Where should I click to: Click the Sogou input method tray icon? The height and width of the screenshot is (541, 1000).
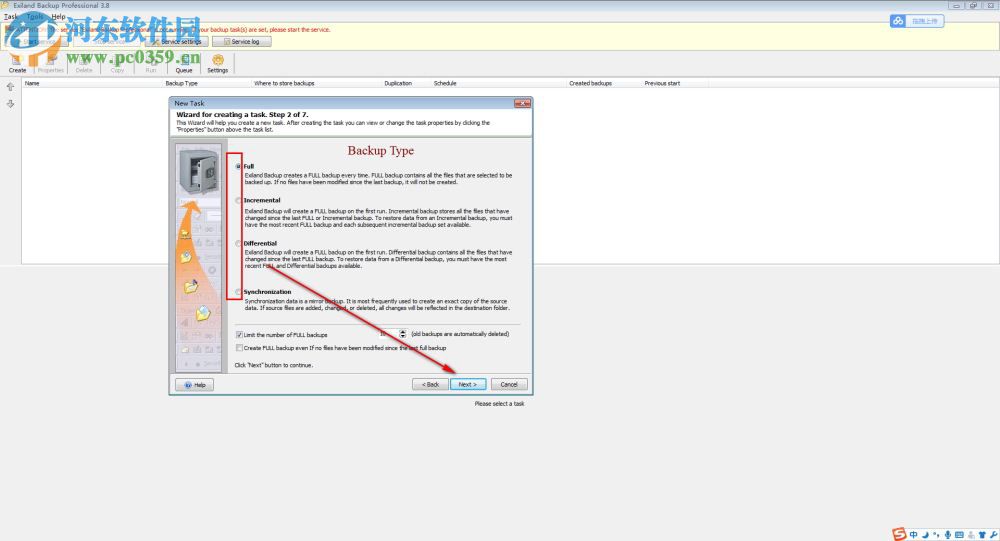[899, 534]
